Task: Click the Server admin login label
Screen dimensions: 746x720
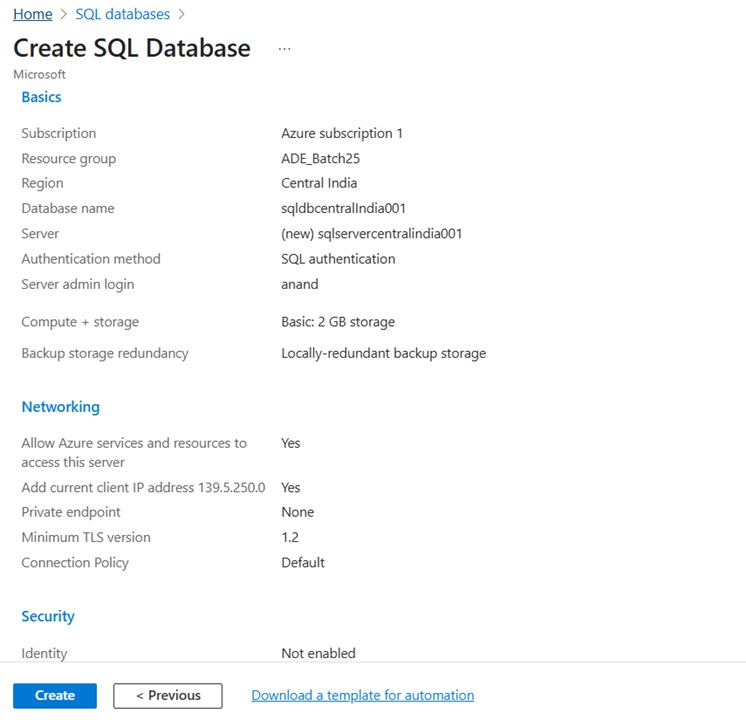Action: point(78,284)
